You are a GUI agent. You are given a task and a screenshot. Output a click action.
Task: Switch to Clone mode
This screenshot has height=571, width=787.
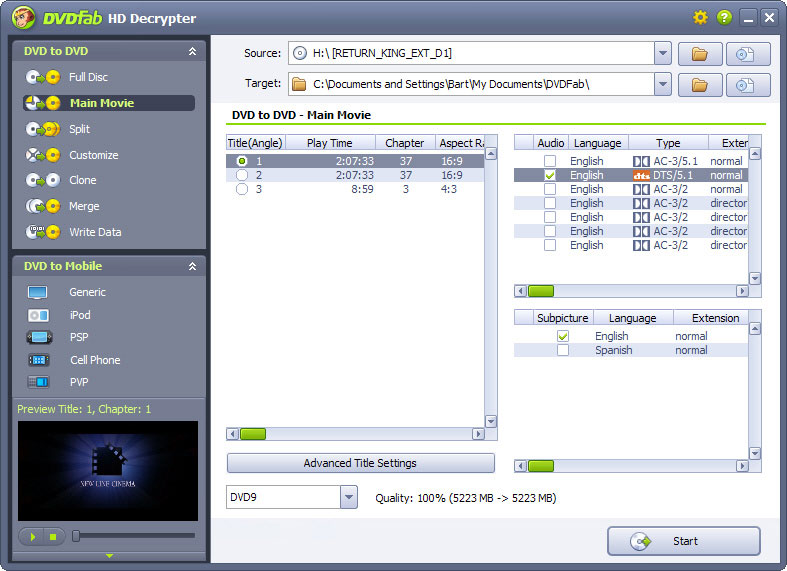pyautogui.click(x=83, y=180)
